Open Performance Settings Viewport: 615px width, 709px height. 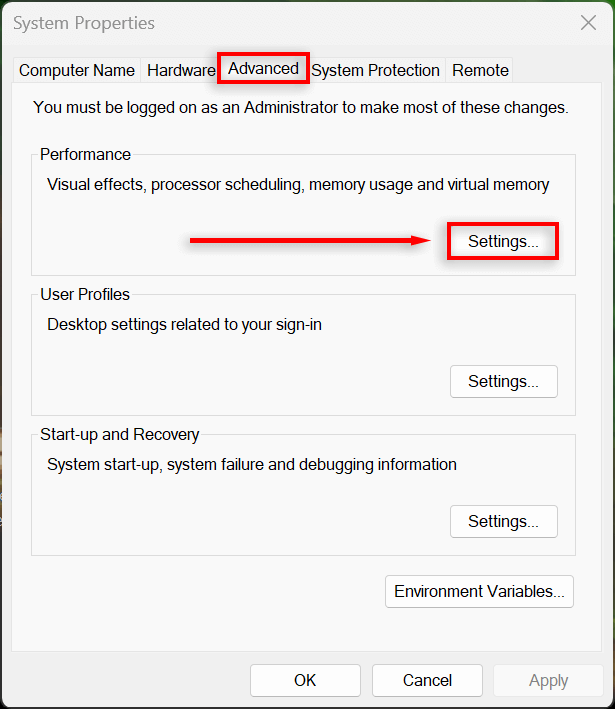pos(503,241)
